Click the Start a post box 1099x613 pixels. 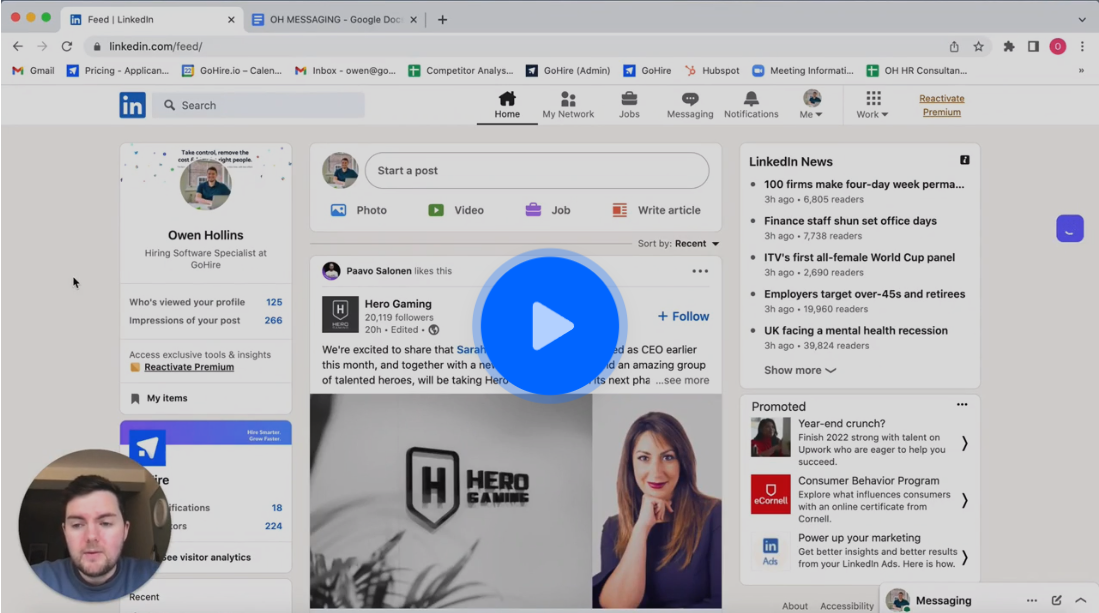click(537, 171)
